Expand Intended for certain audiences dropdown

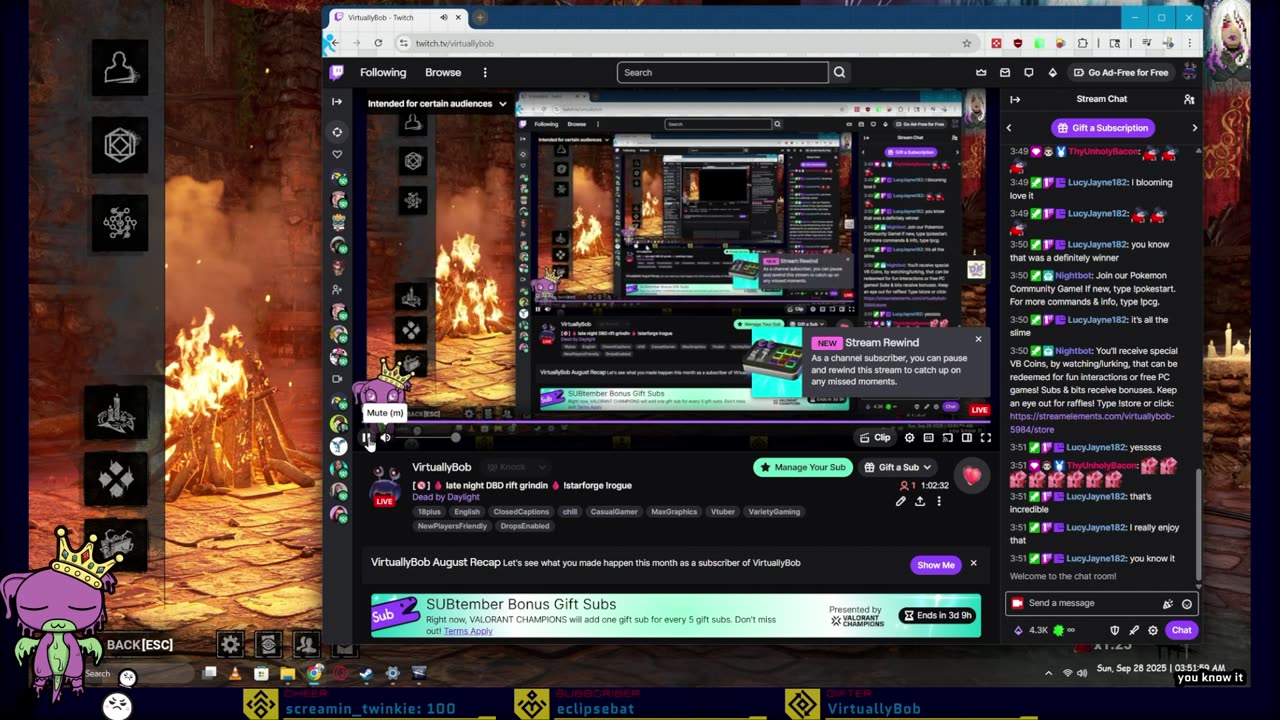[x=437, y=103]
